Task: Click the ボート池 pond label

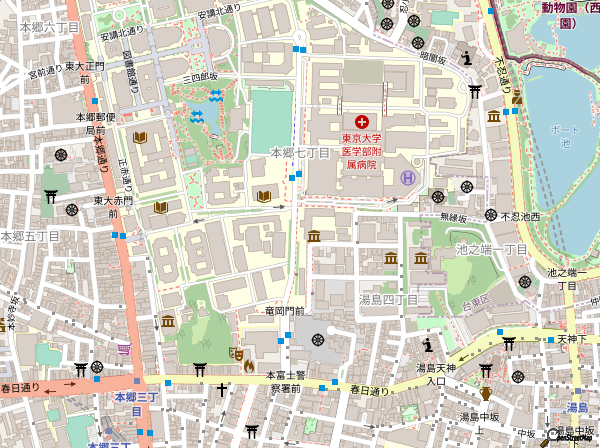Action: click(564, 137)
